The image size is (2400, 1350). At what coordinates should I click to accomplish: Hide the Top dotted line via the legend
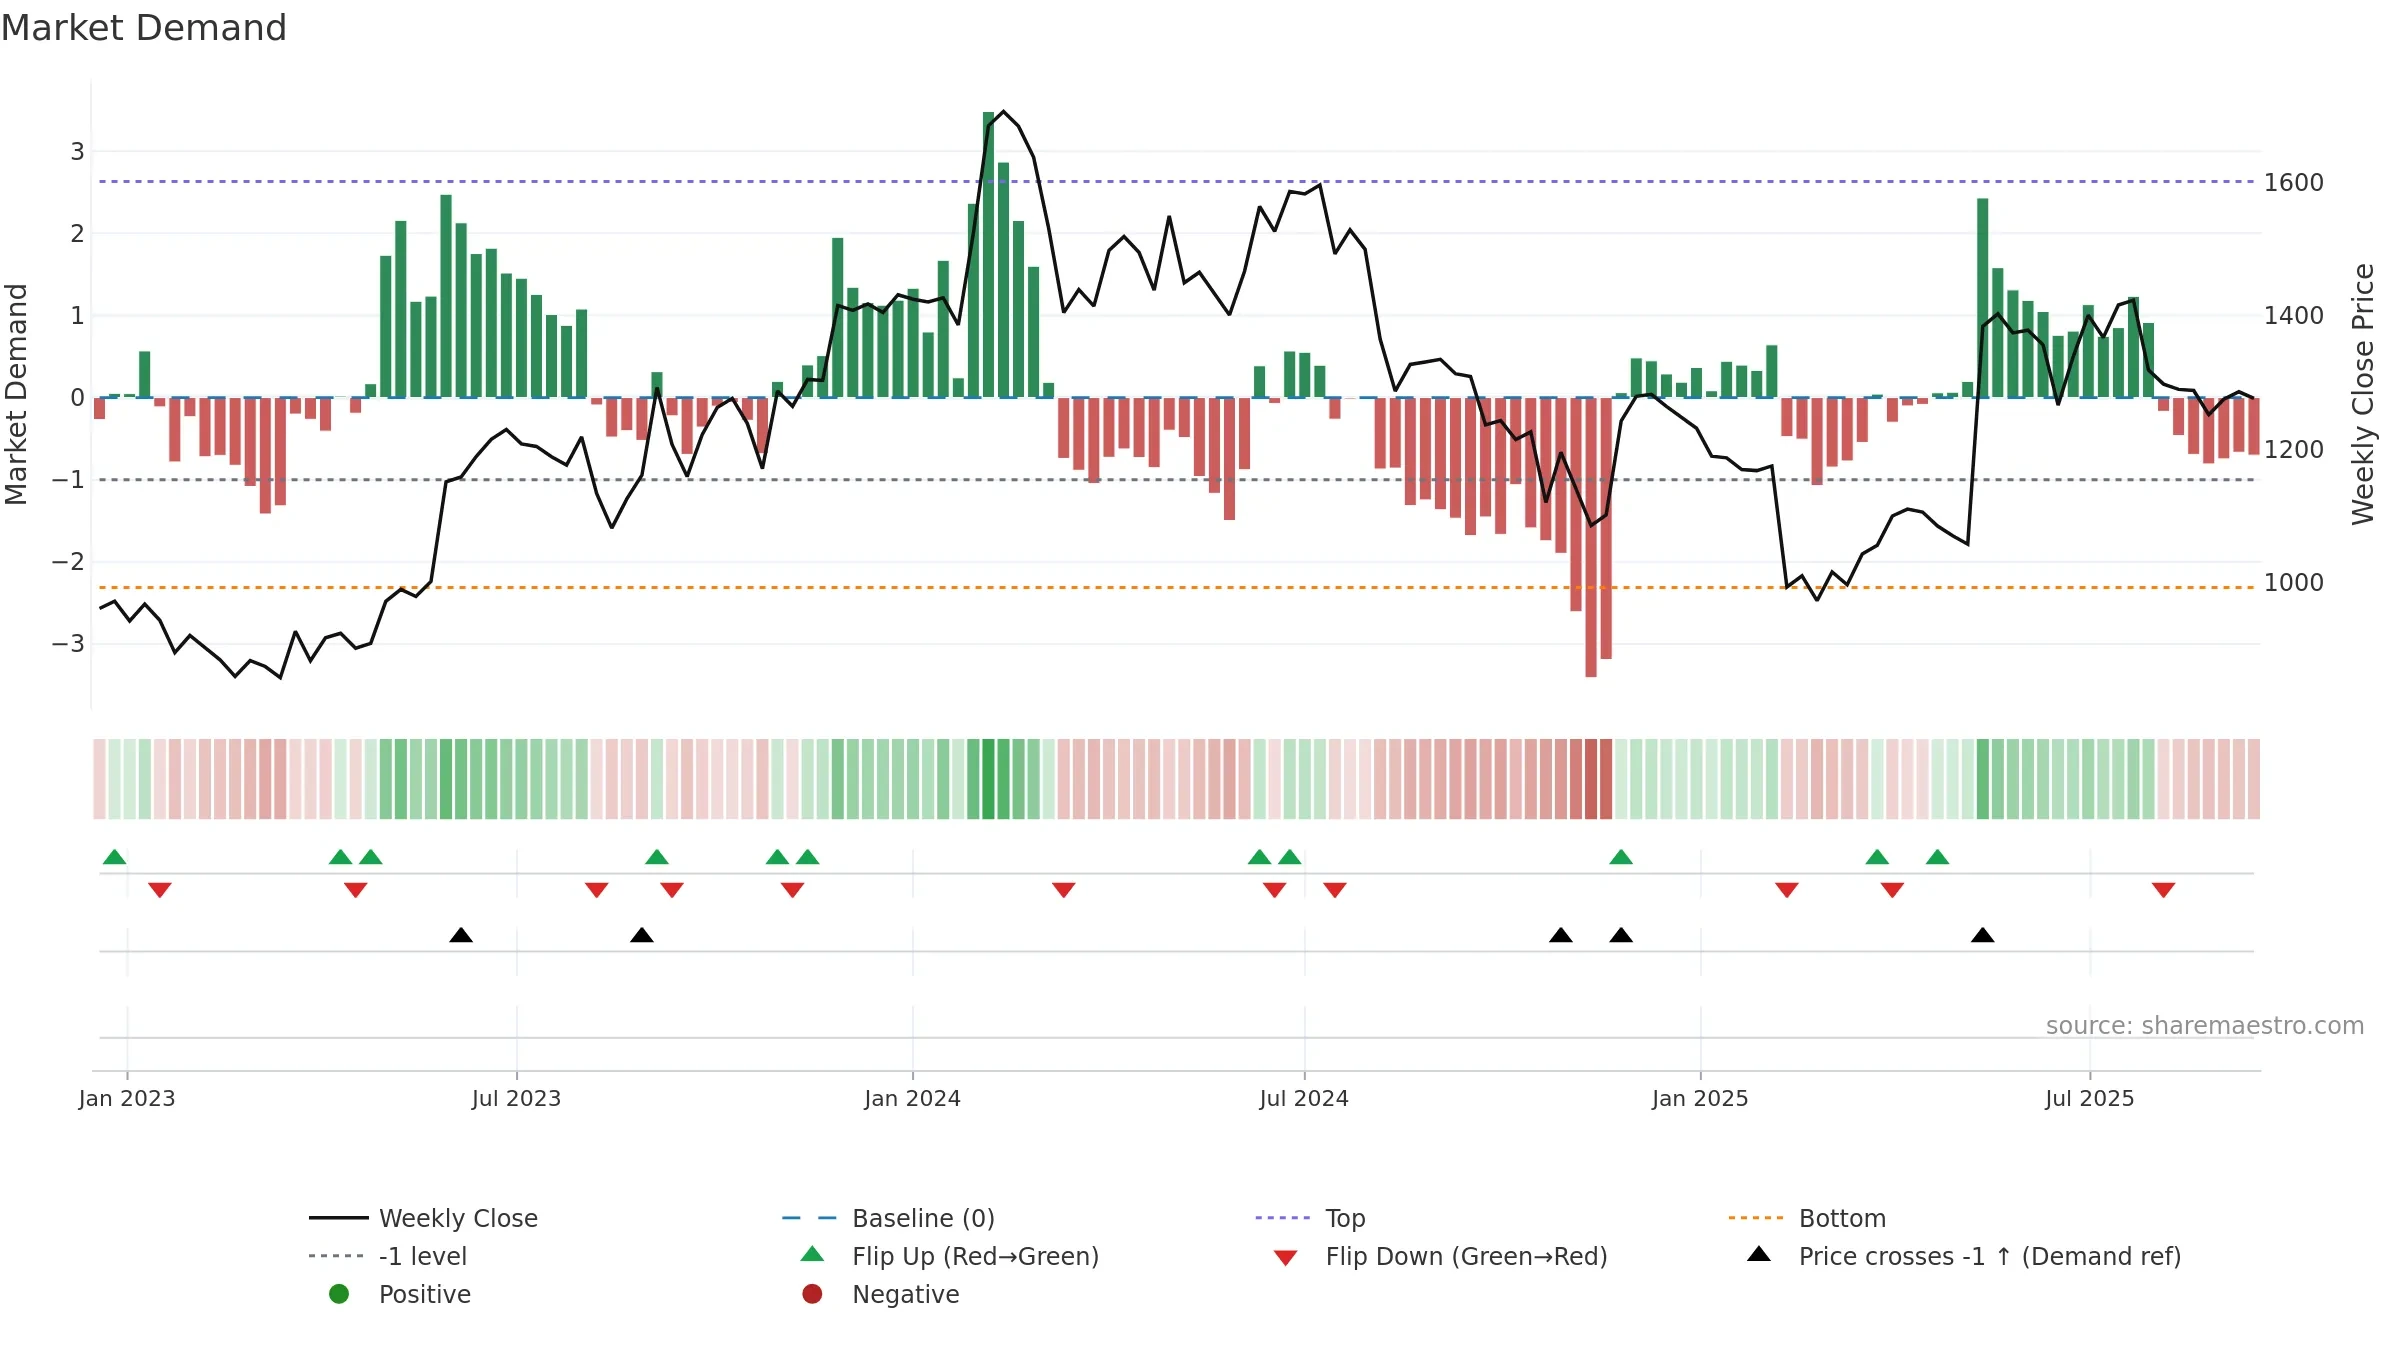click(x=1310, y=1218)
